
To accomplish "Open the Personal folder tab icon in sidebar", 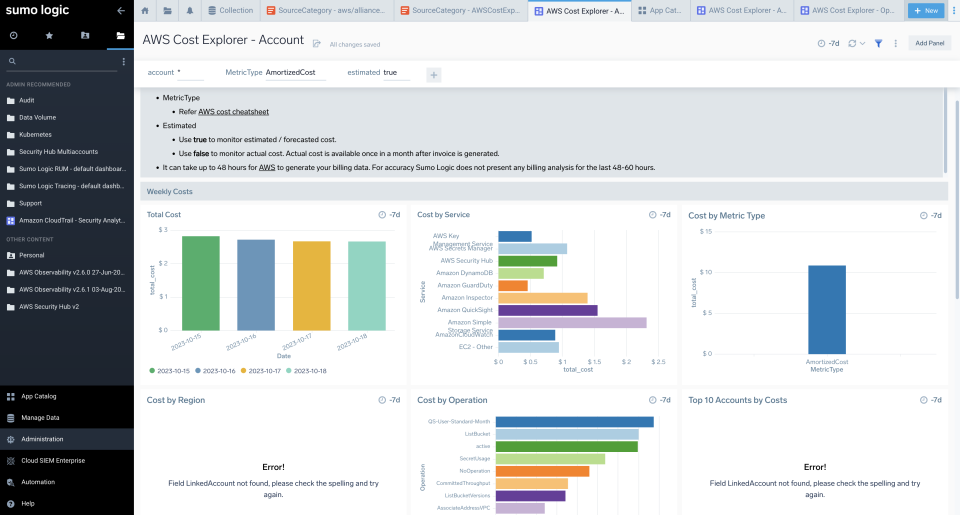I will [x=85, y=36].
